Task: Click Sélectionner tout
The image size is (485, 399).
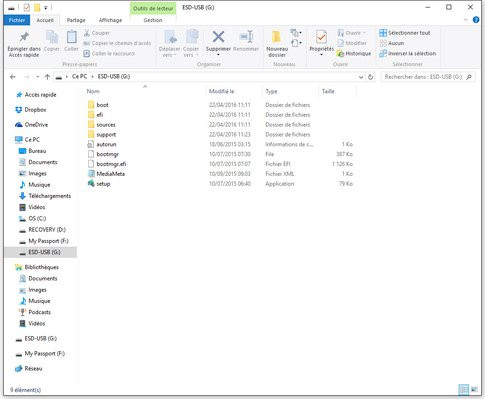Action: click(405, 33)
